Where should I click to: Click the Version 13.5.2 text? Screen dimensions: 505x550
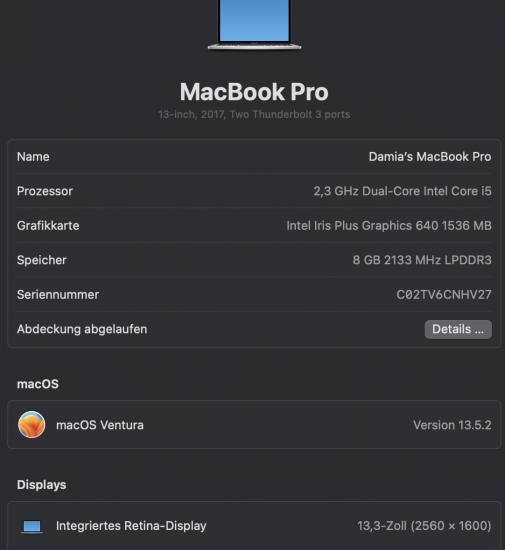[452, 425]
